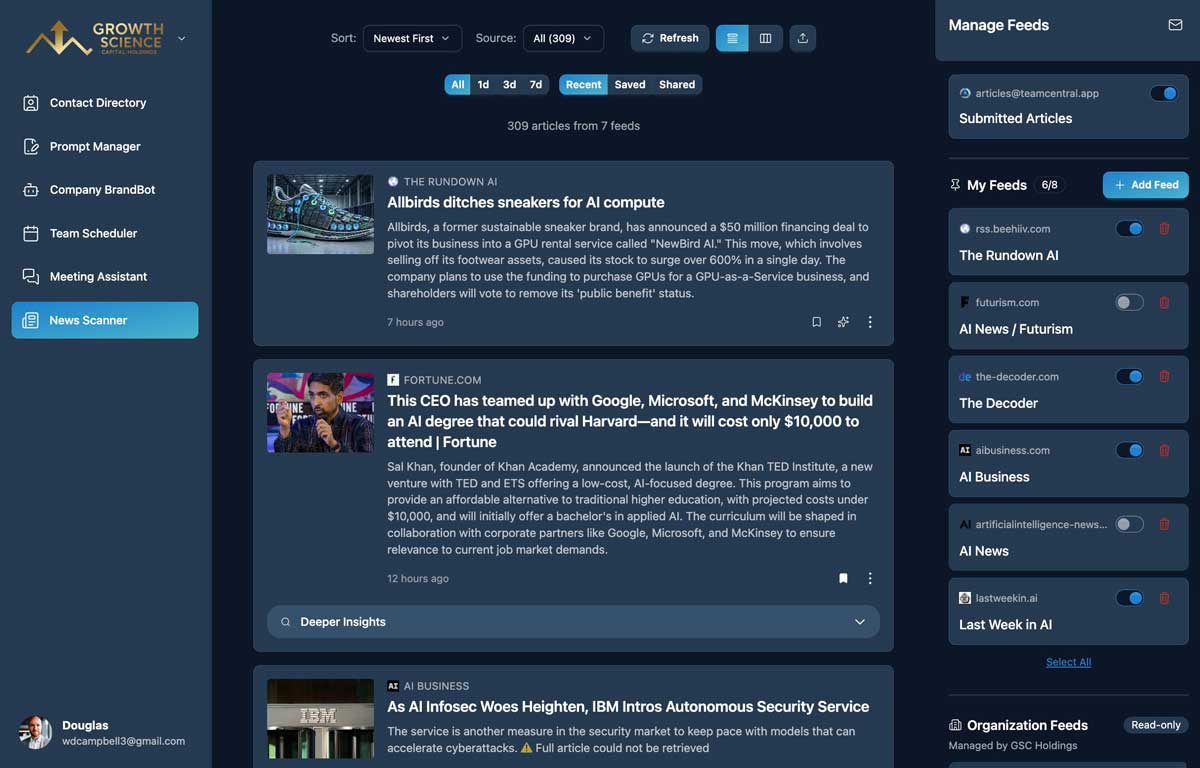
Task: Toggle Submitted Articles feed switch
Action: pyautogui.click(x=1163, y=93)
